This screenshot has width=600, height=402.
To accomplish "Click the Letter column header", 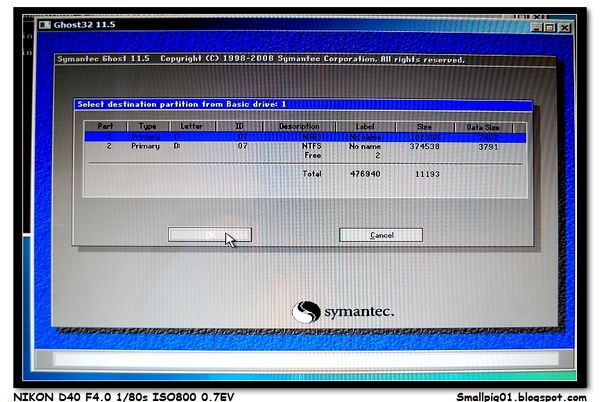I will pos(192,126).
